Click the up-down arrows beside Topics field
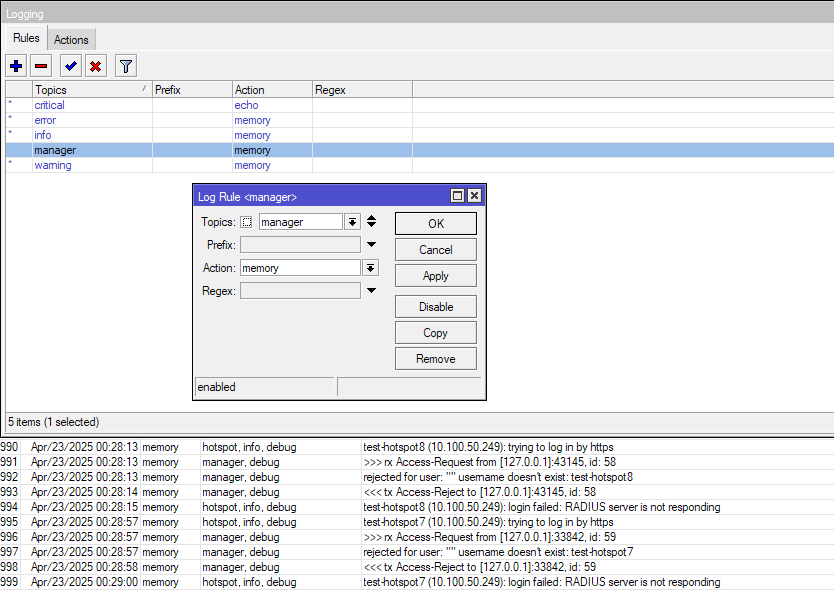Image resolution: width=834 pixels, height=593 pixels. coord(372,222)
